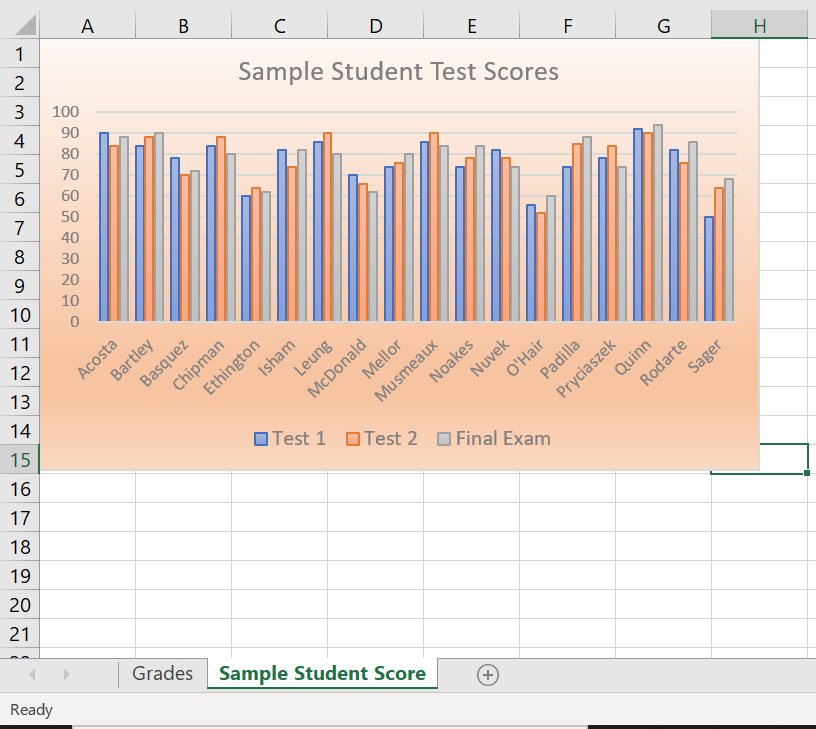
Task: Select row 16 header
Action: point(19,489)
